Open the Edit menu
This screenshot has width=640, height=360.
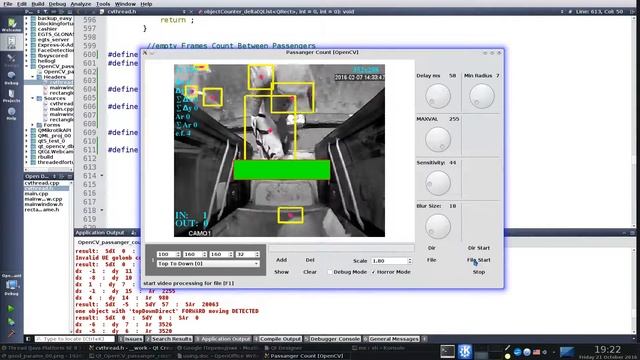[22, 4]
